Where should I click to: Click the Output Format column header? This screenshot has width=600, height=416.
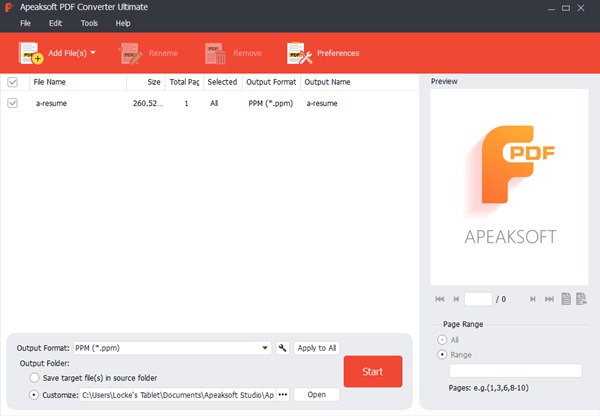click(271, 82)
